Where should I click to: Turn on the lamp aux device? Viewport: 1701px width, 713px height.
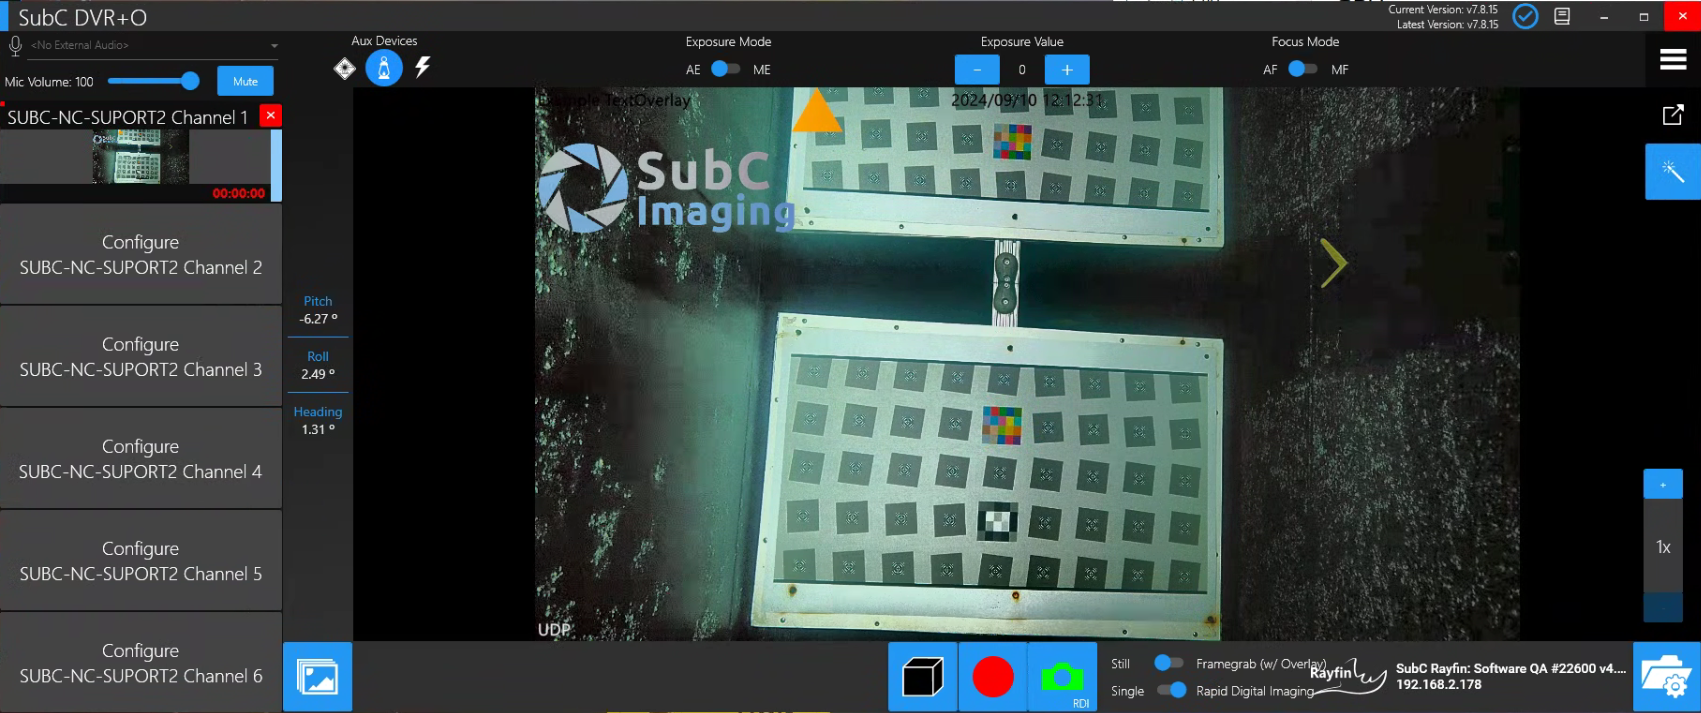(x=384, y=68)
